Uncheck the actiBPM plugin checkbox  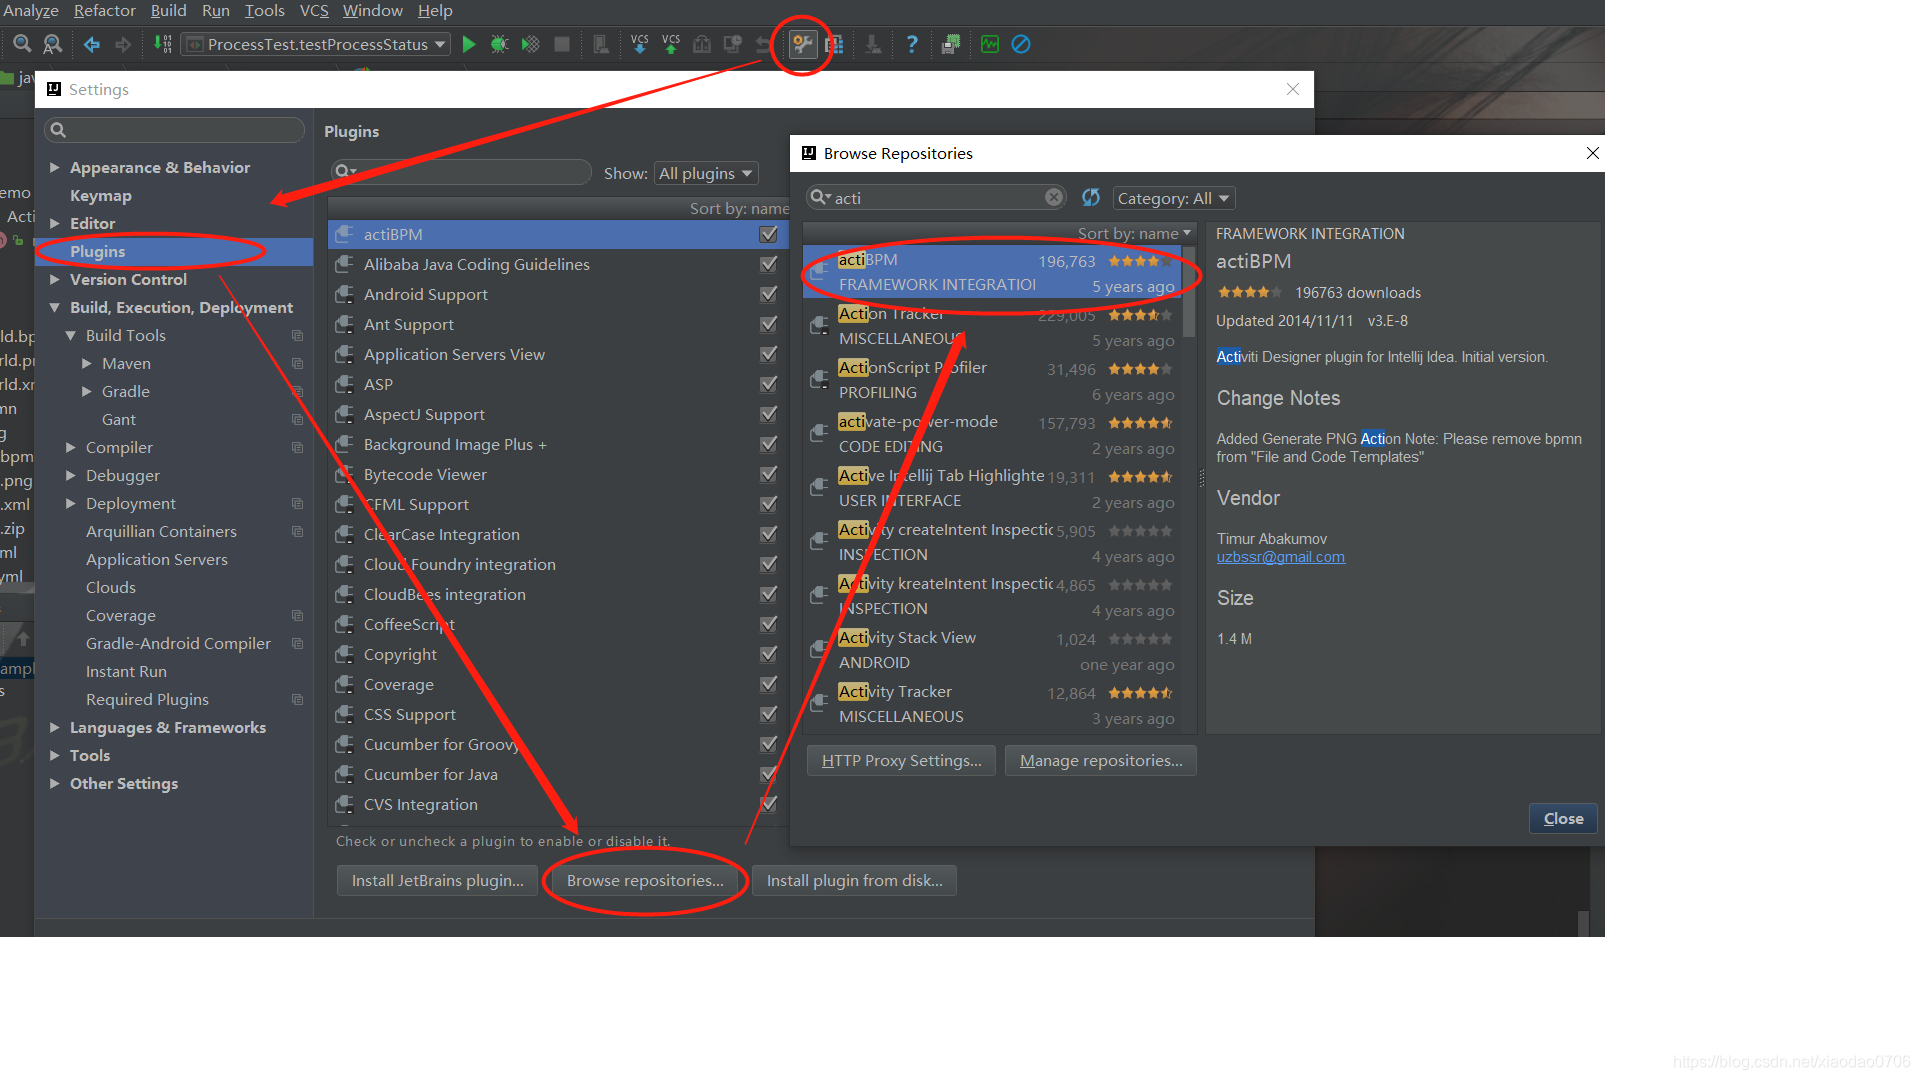(768, 234)
